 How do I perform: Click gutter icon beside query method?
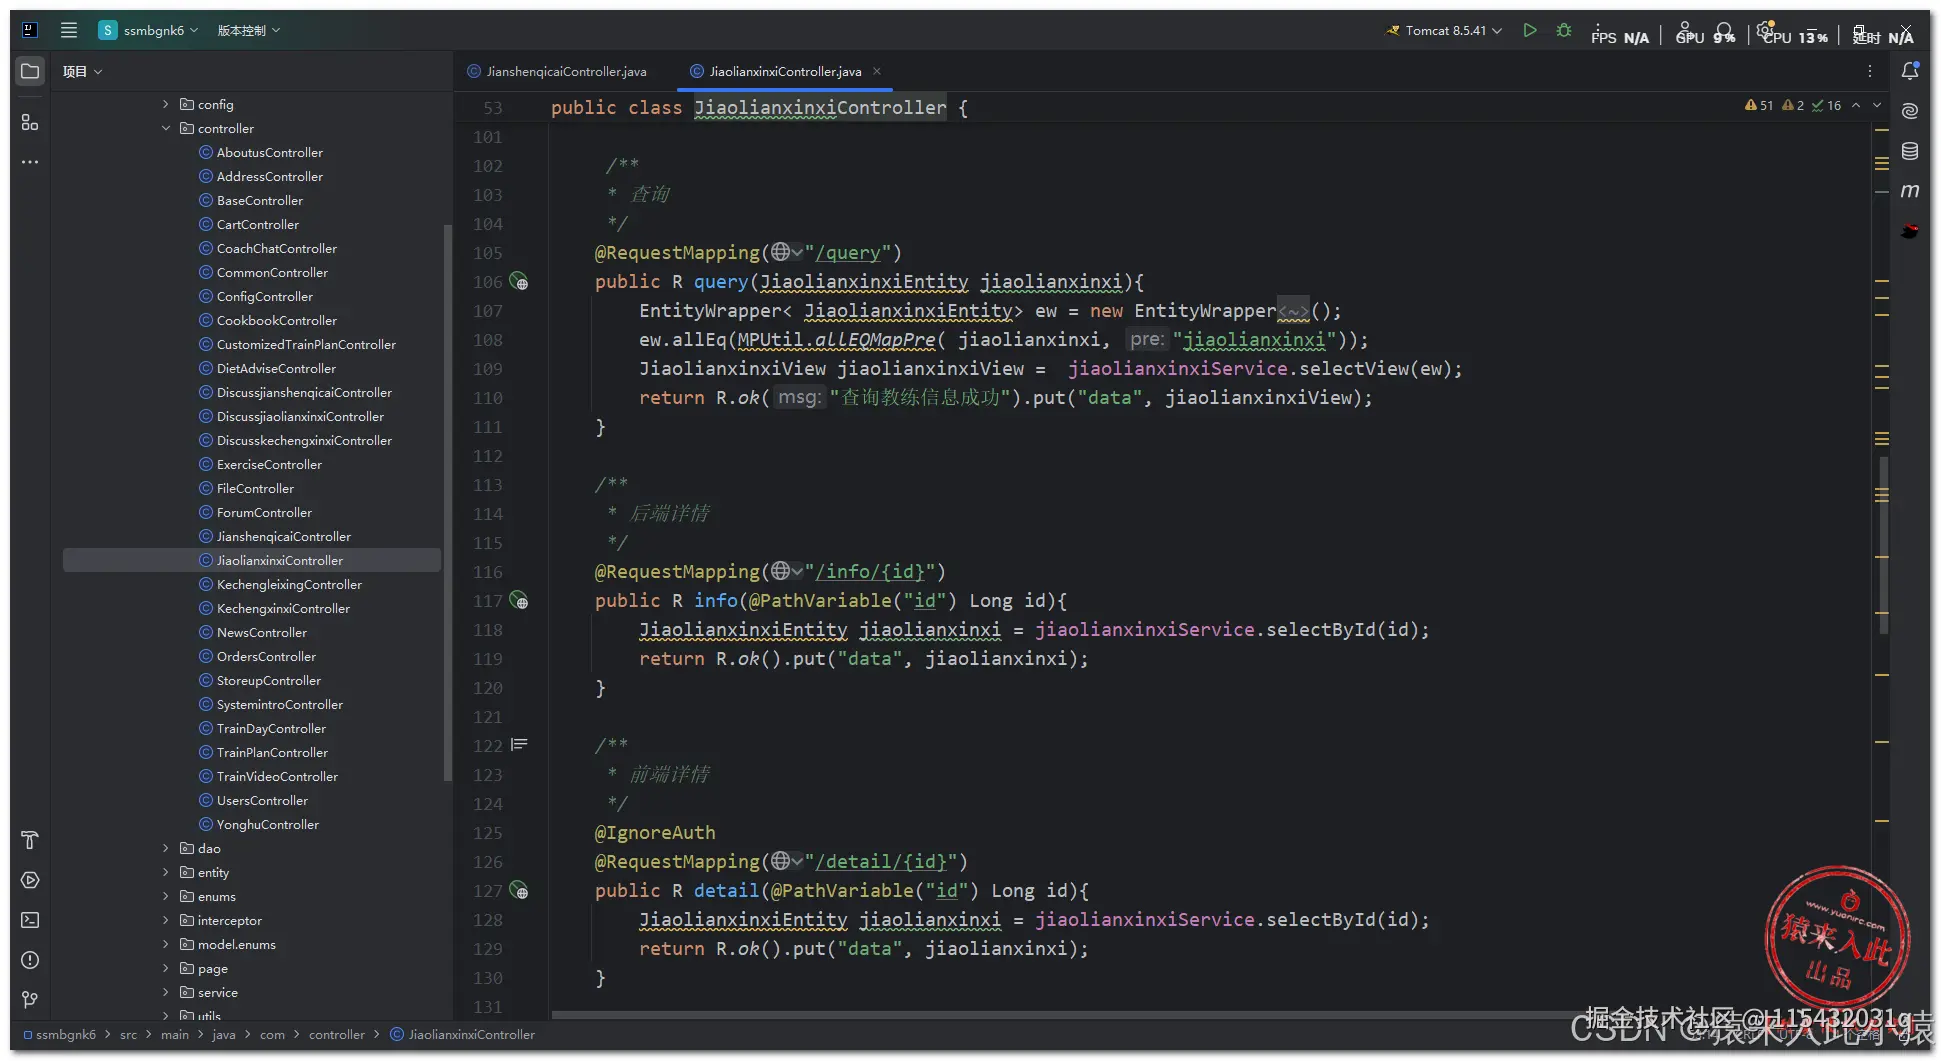pos(519,282)
